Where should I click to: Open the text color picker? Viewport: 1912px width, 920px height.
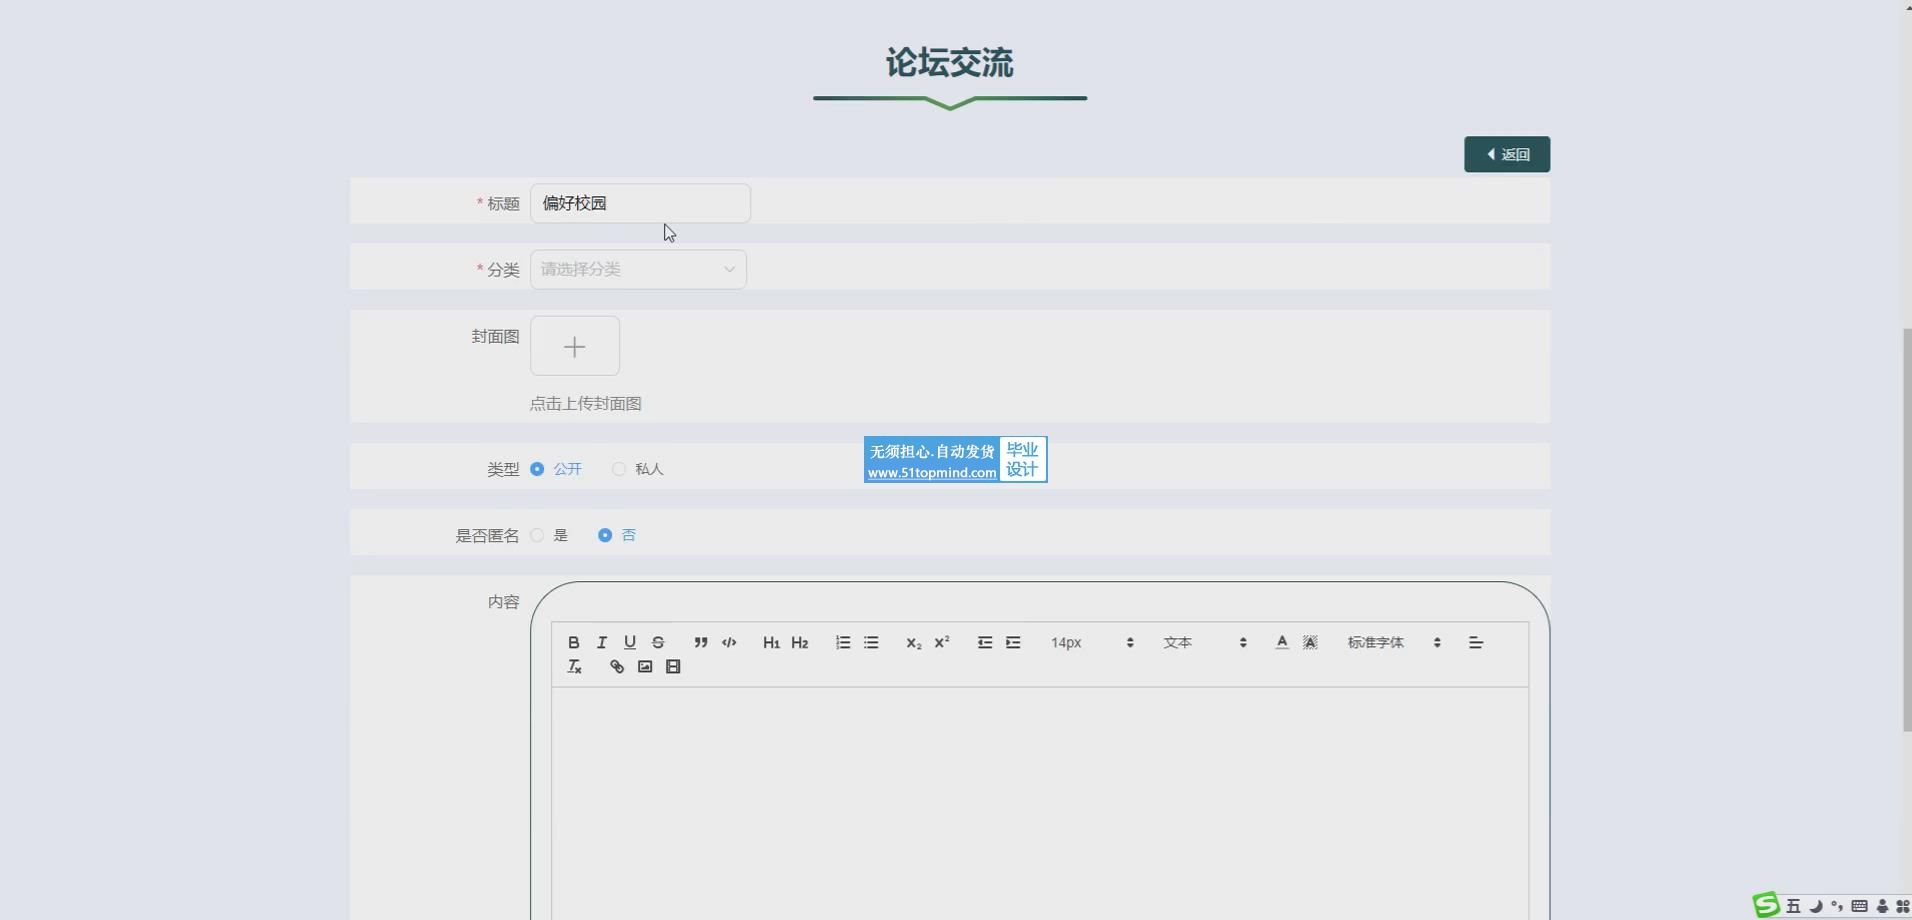1282,643
